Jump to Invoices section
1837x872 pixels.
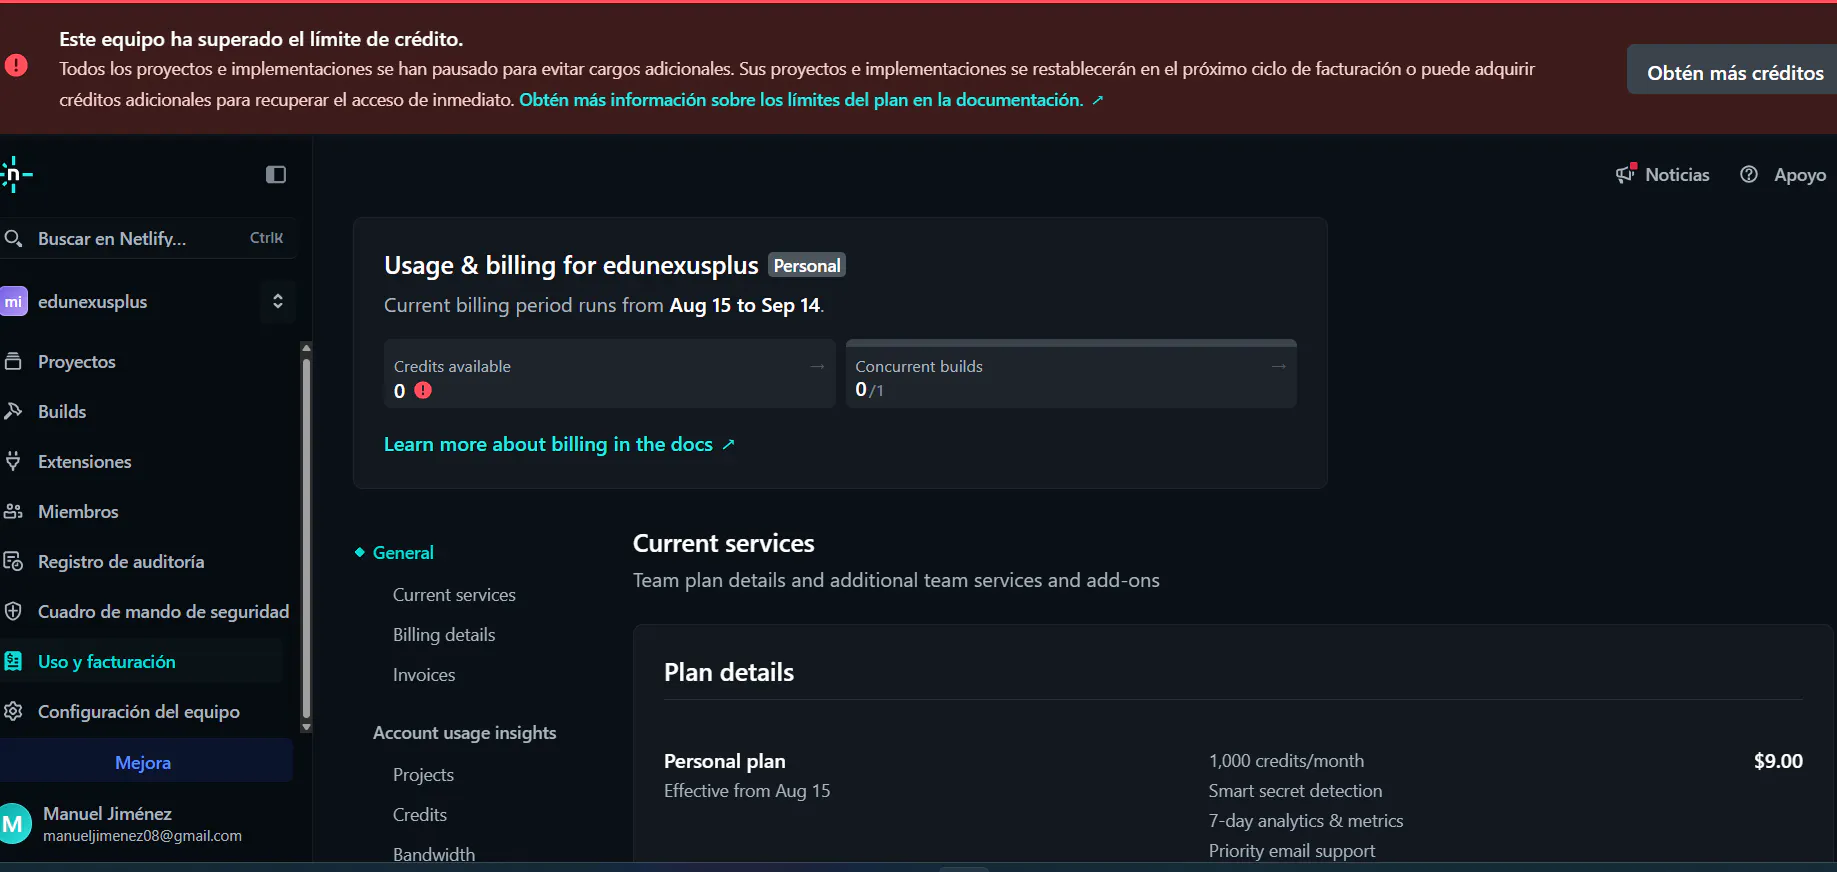pos(424,675)
